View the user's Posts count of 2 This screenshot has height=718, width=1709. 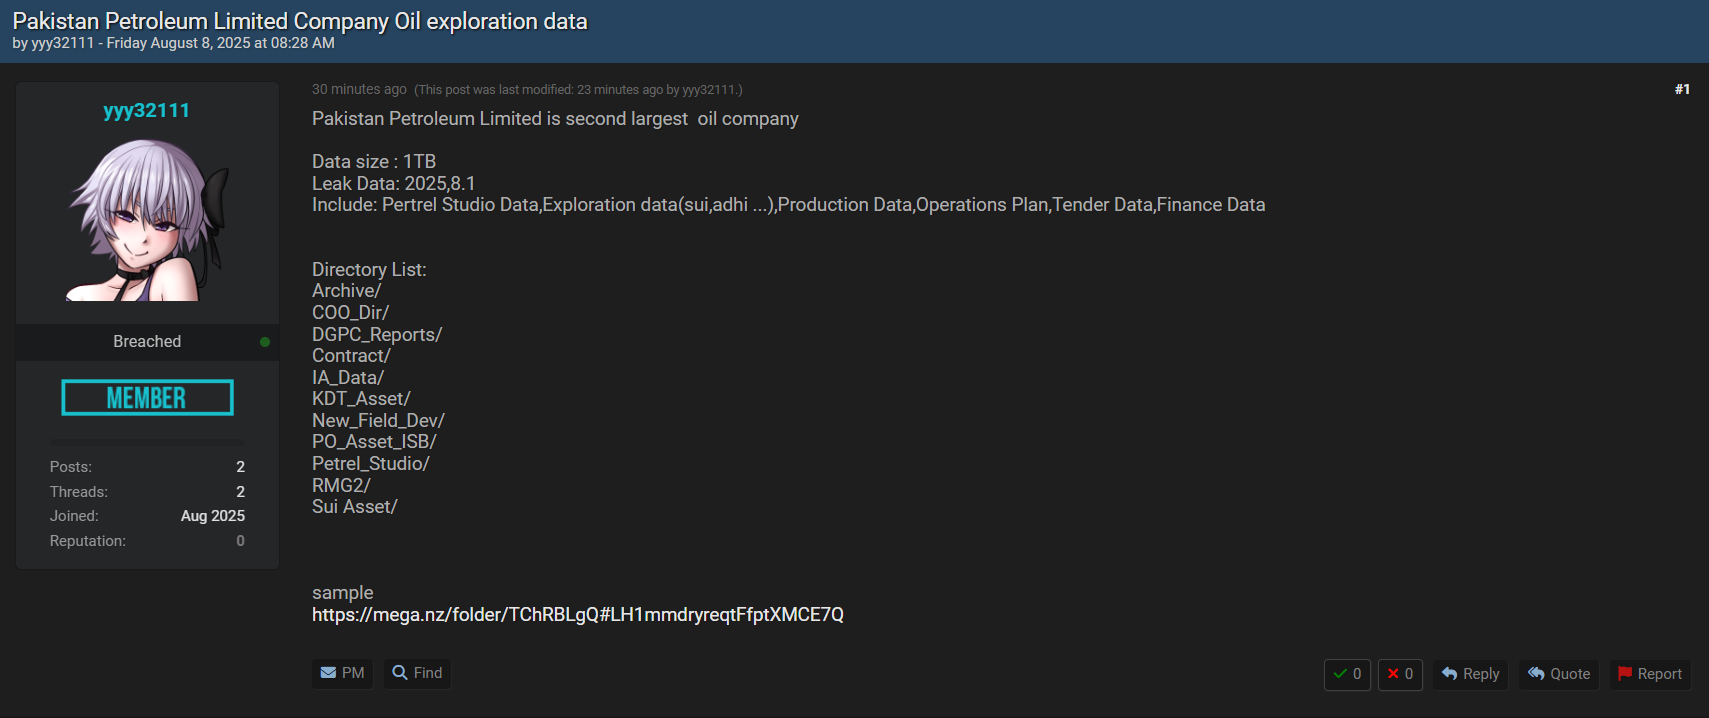point(240,467)
